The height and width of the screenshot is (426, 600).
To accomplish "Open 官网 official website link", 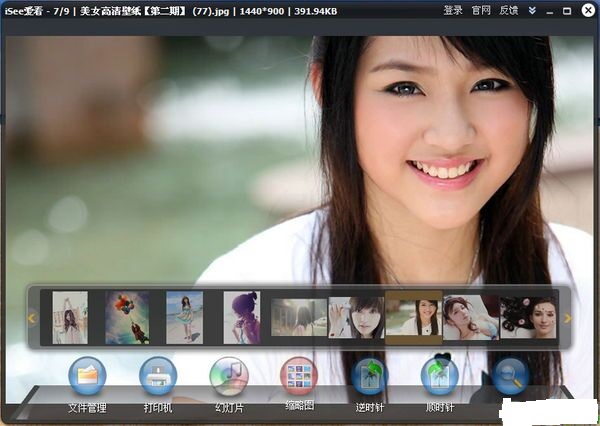I will [x=481, y=10].
